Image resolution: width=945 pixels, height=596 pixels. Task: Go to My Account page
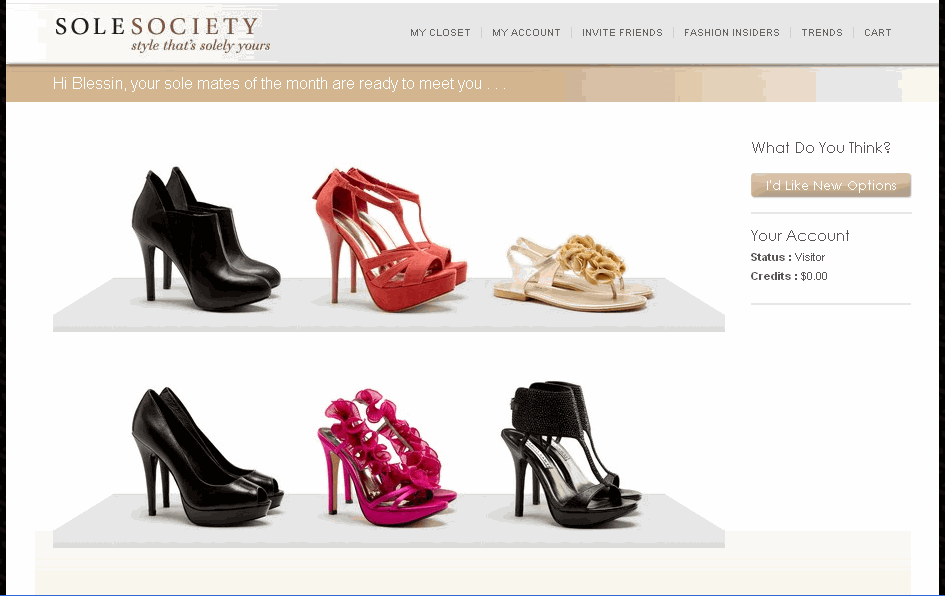pos(526,33)
